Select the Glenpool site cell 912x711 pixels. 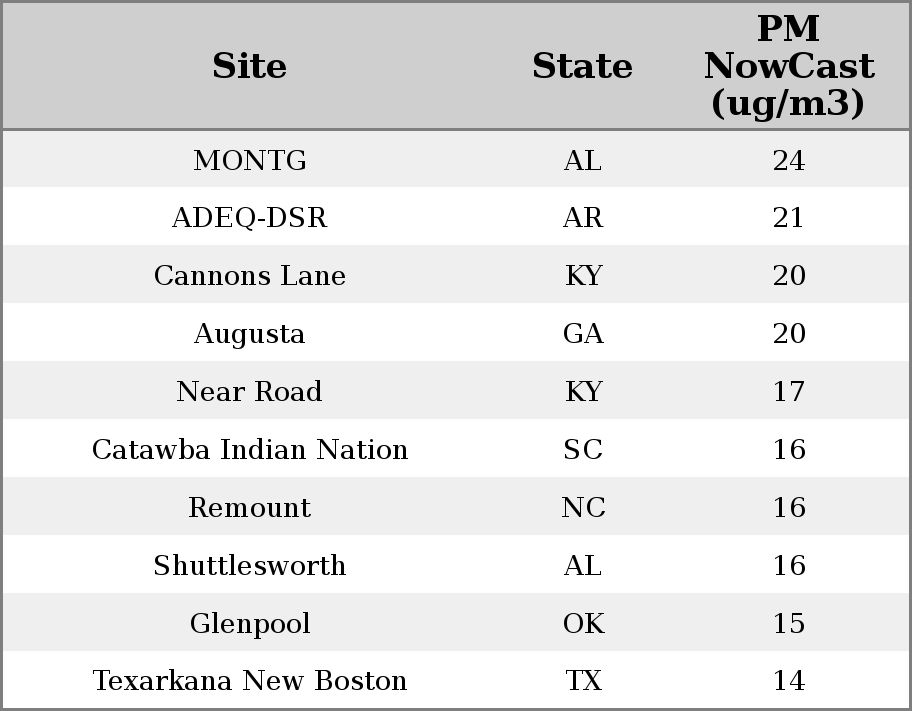coord(250,624)
